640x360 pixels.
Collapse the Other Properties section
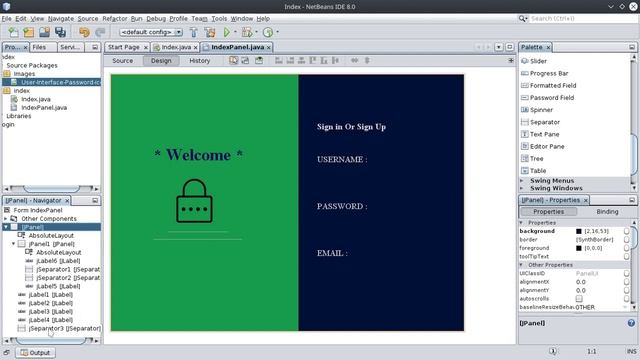(521, 265)
